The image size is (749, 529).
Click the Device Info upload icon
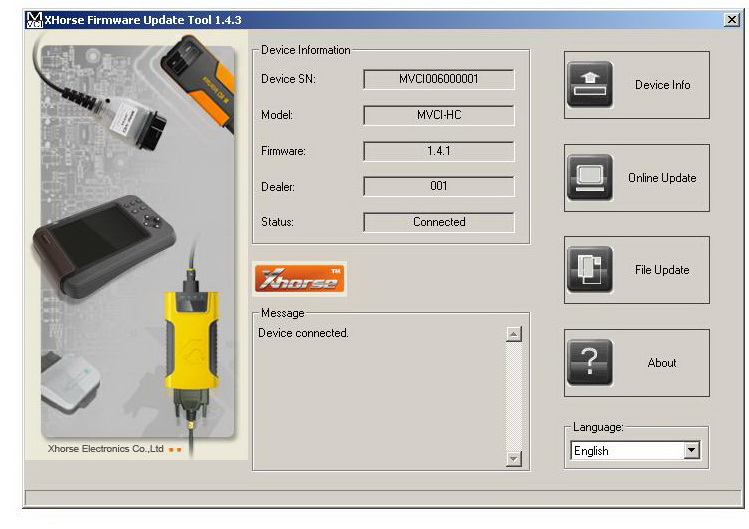[x=590, y=84]
